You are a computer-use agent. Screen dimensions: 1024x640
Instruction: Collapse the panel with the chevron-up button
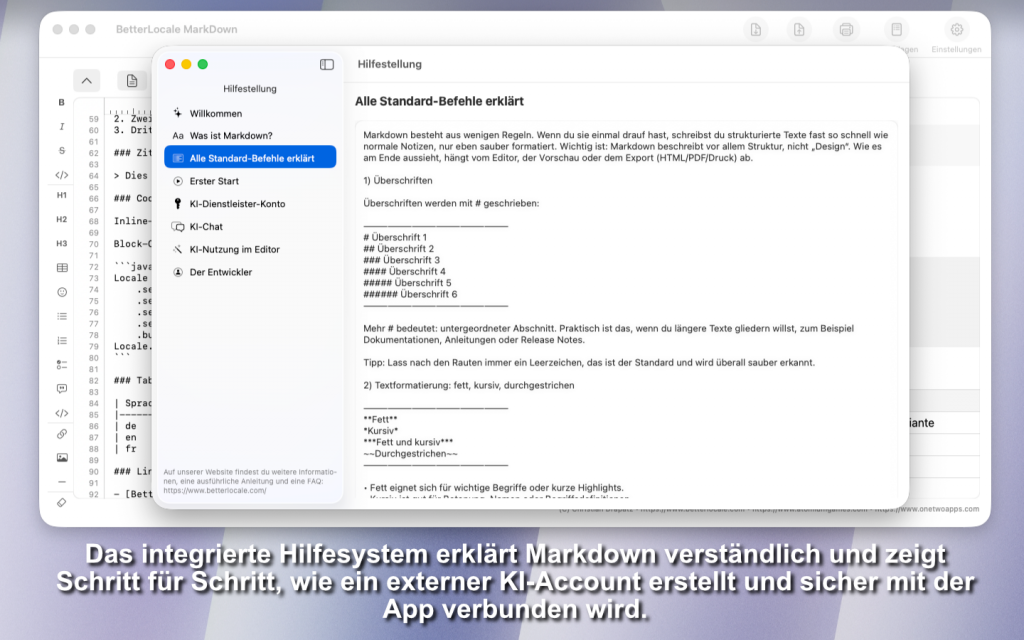[x=86, y=81]
